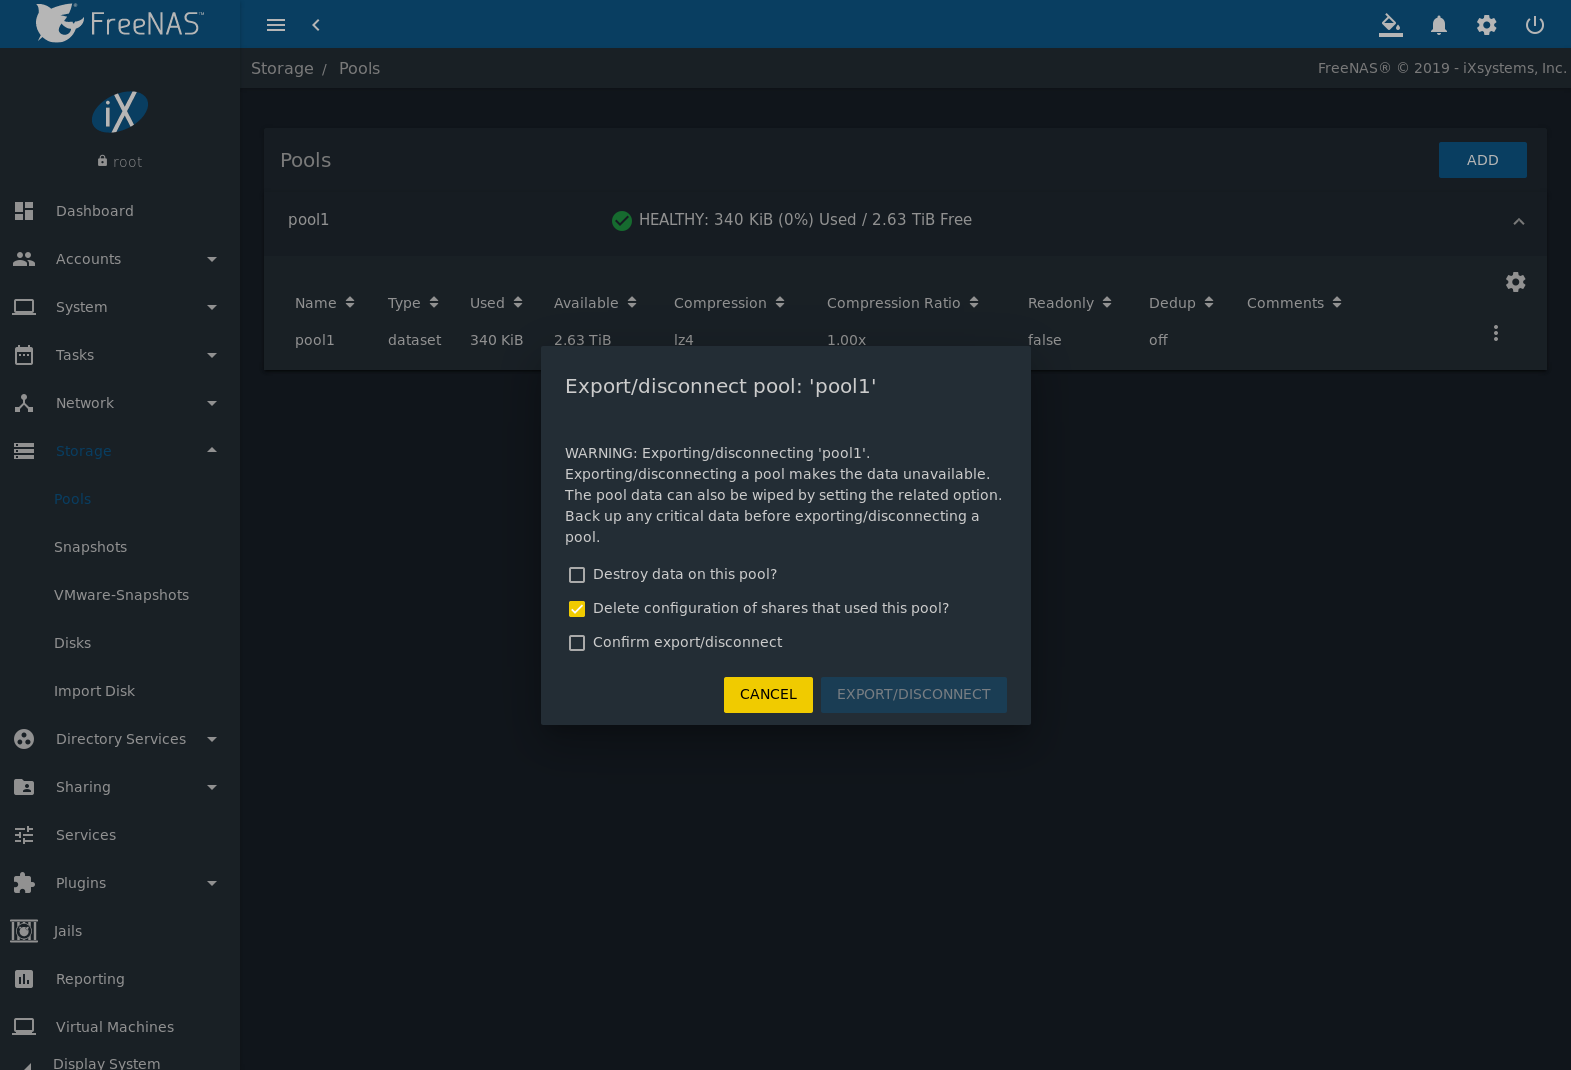
Task: Sort by Available column header
Action: 596,303
